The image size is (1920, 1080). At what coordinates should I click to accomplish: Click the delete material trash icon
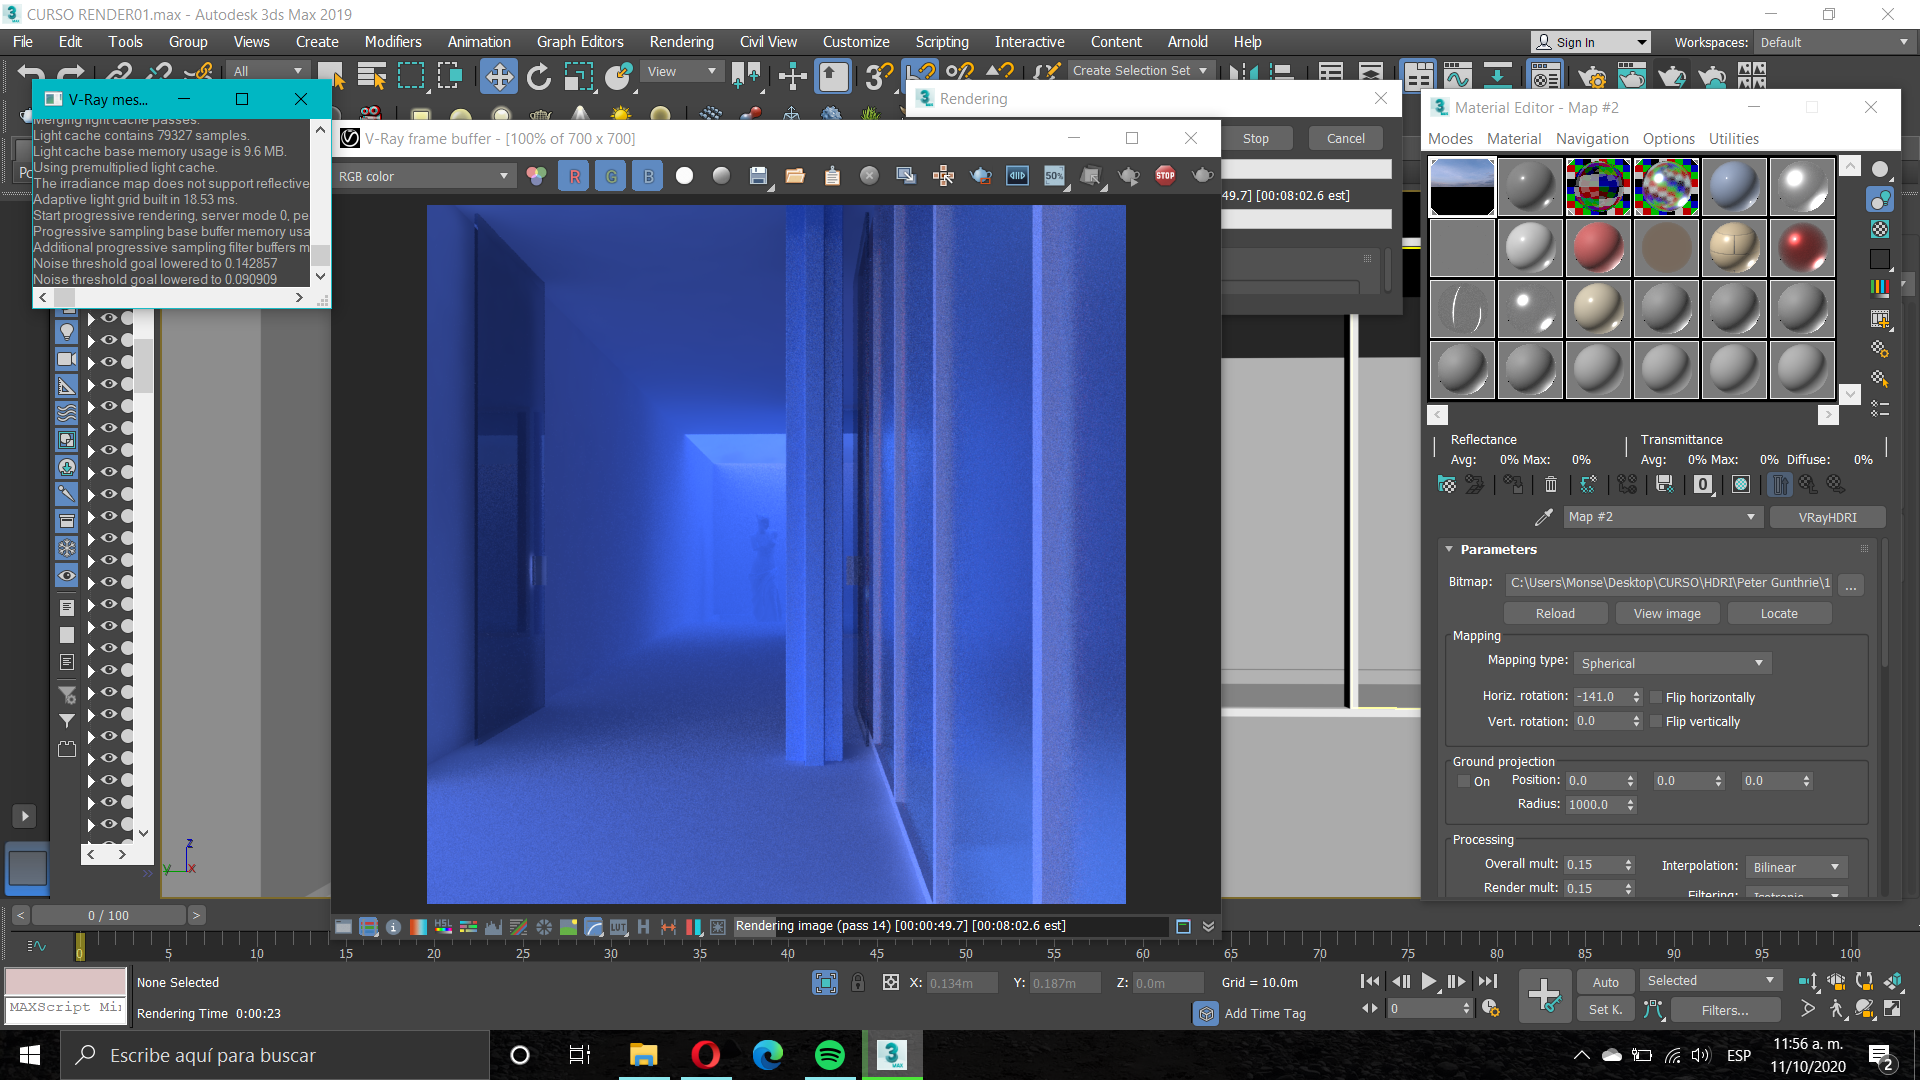tap(1551, 485)
